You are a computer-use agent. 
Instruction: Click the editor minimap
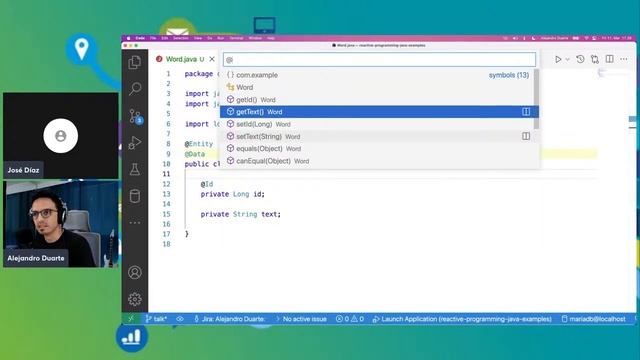614,73
